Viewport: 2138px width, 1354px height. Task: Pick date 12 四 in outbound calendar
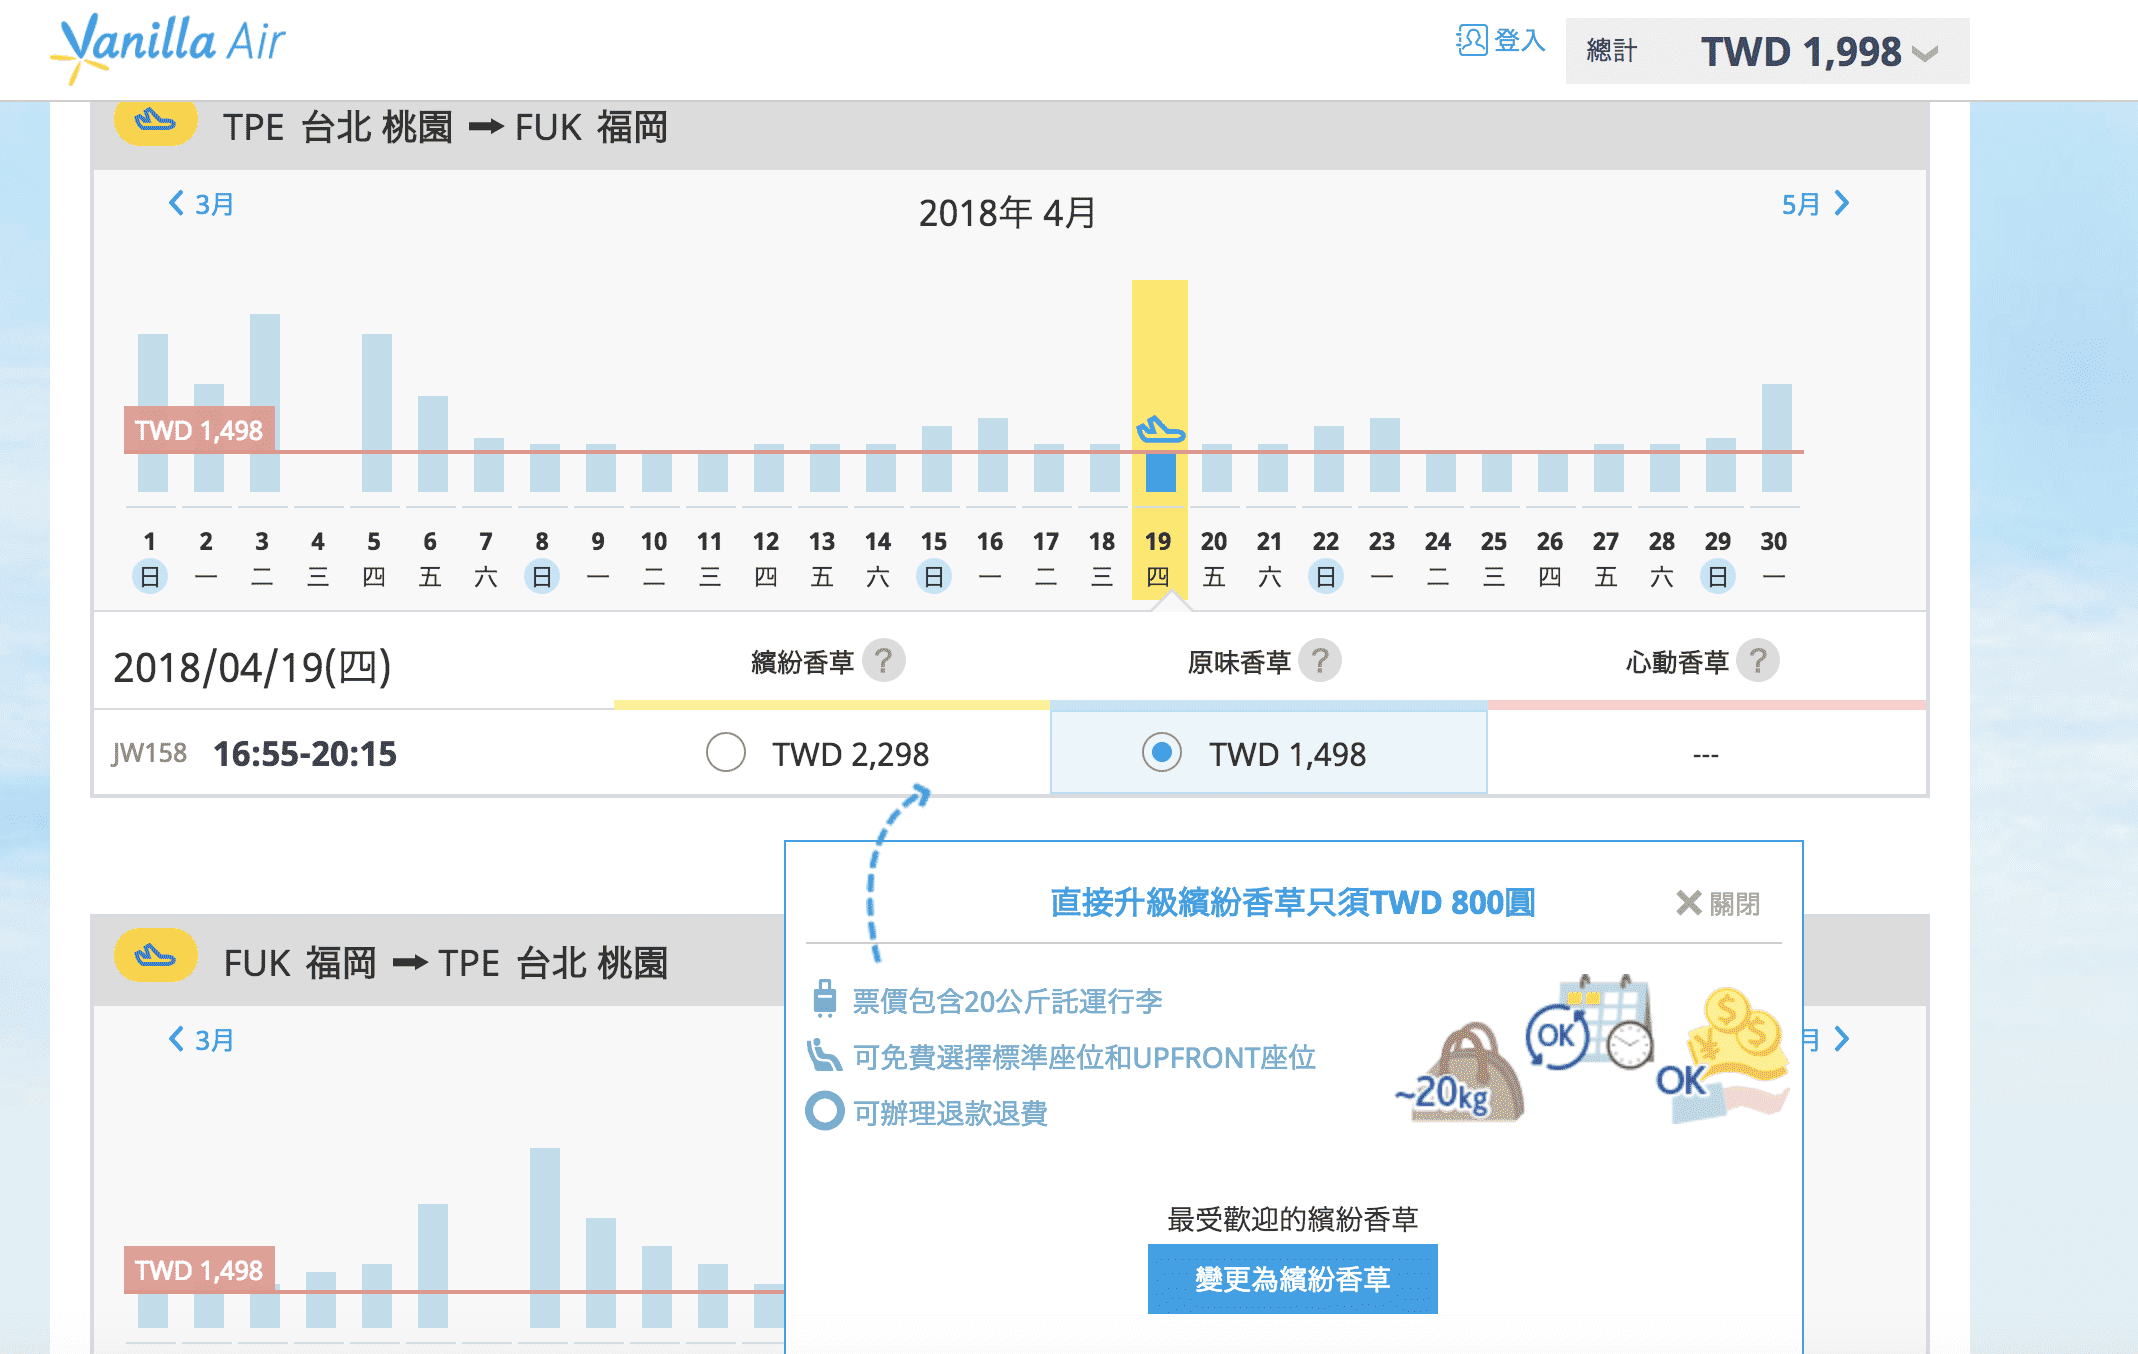(x=766, y=558)
